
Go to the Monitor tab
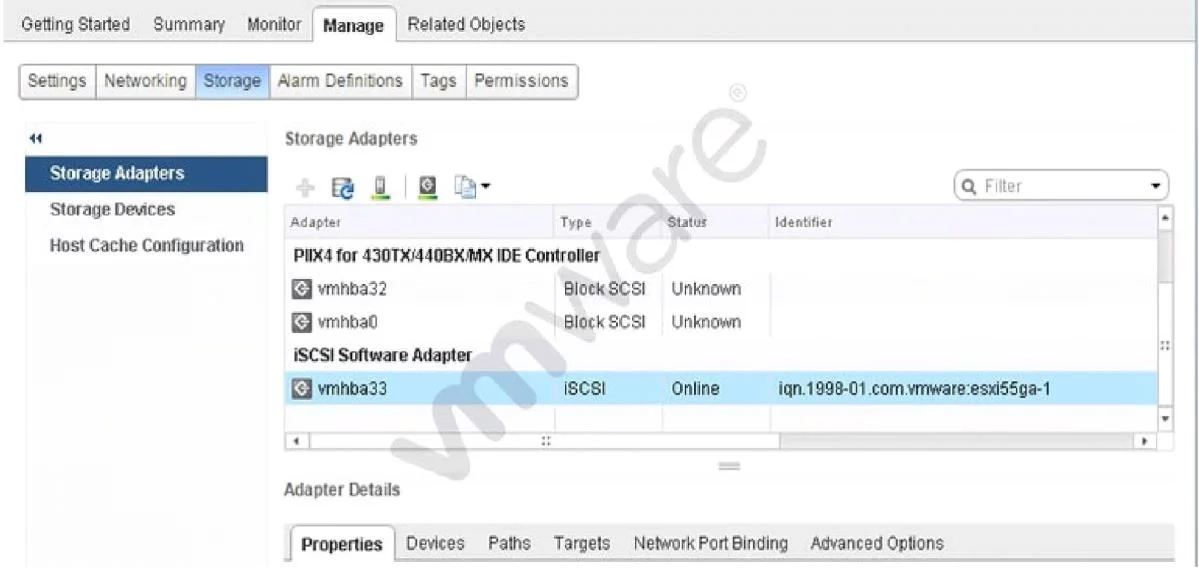coord(274,24)
